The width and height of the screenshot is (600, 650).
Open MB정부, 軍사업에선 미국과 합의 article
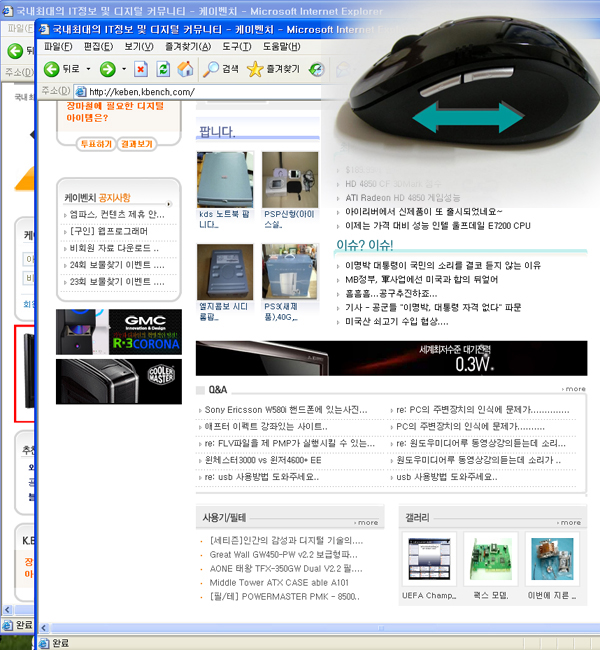[x=421, y=279]
